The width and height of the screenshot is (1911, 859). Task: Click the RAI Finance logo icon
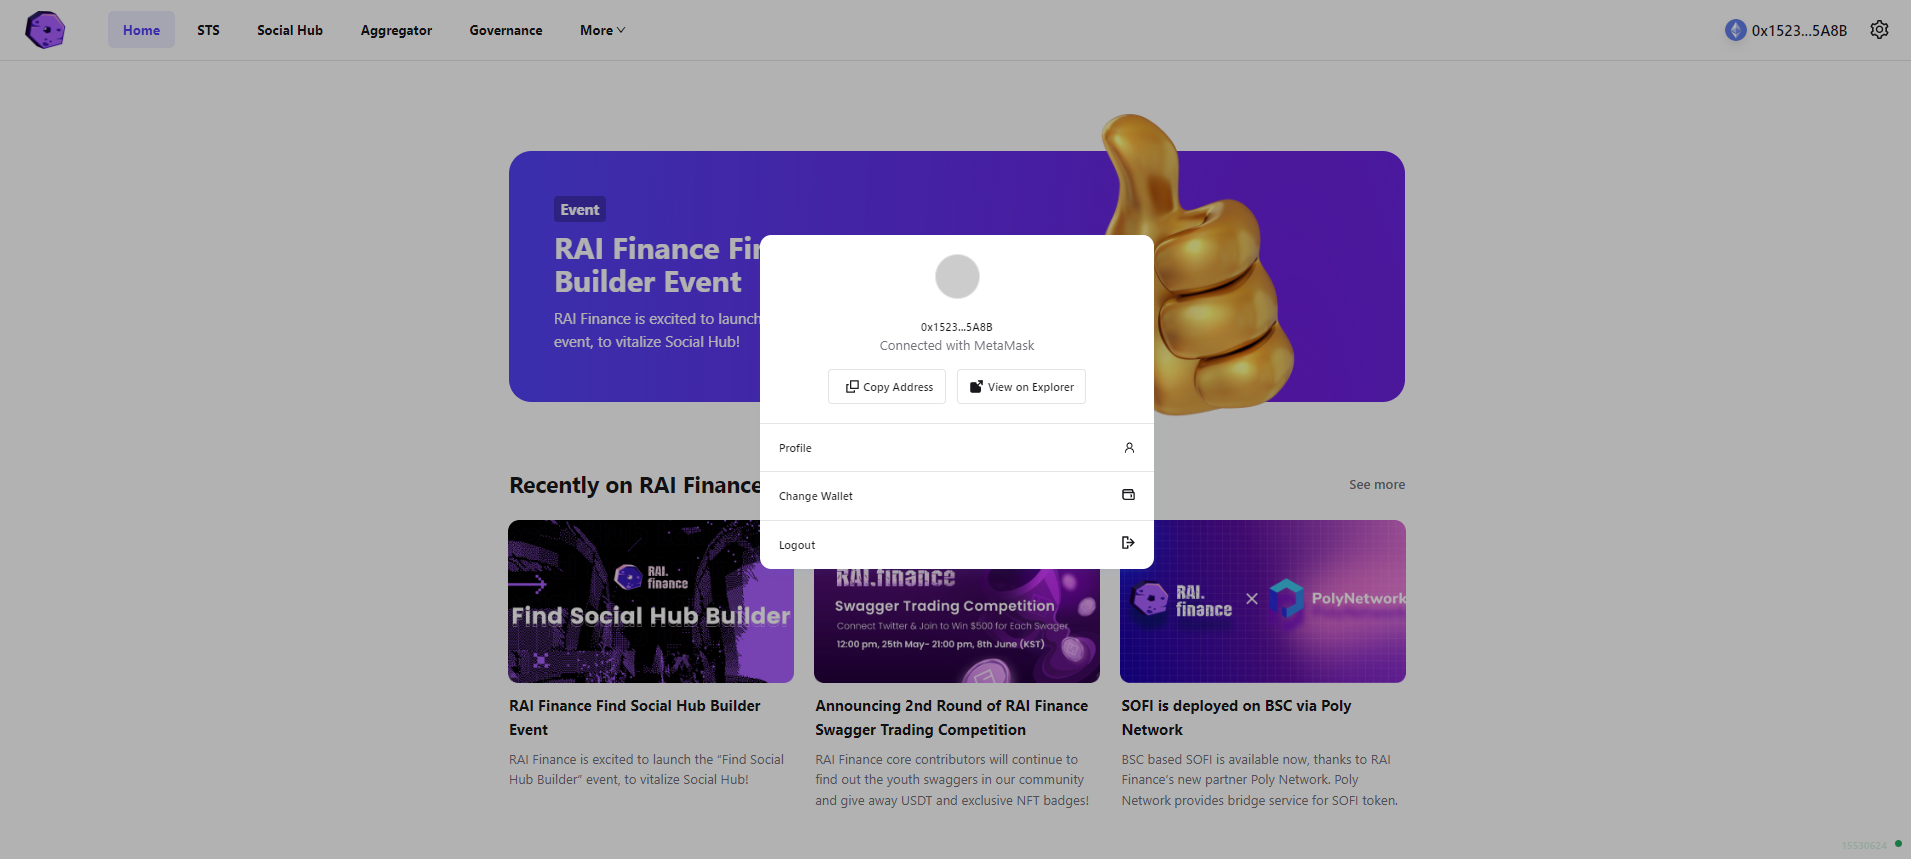point(45,30)
